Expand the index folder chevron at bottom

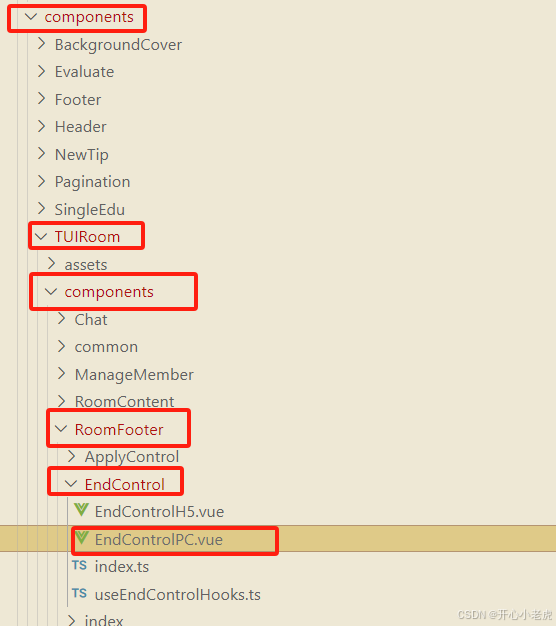(x=71, y=620)
